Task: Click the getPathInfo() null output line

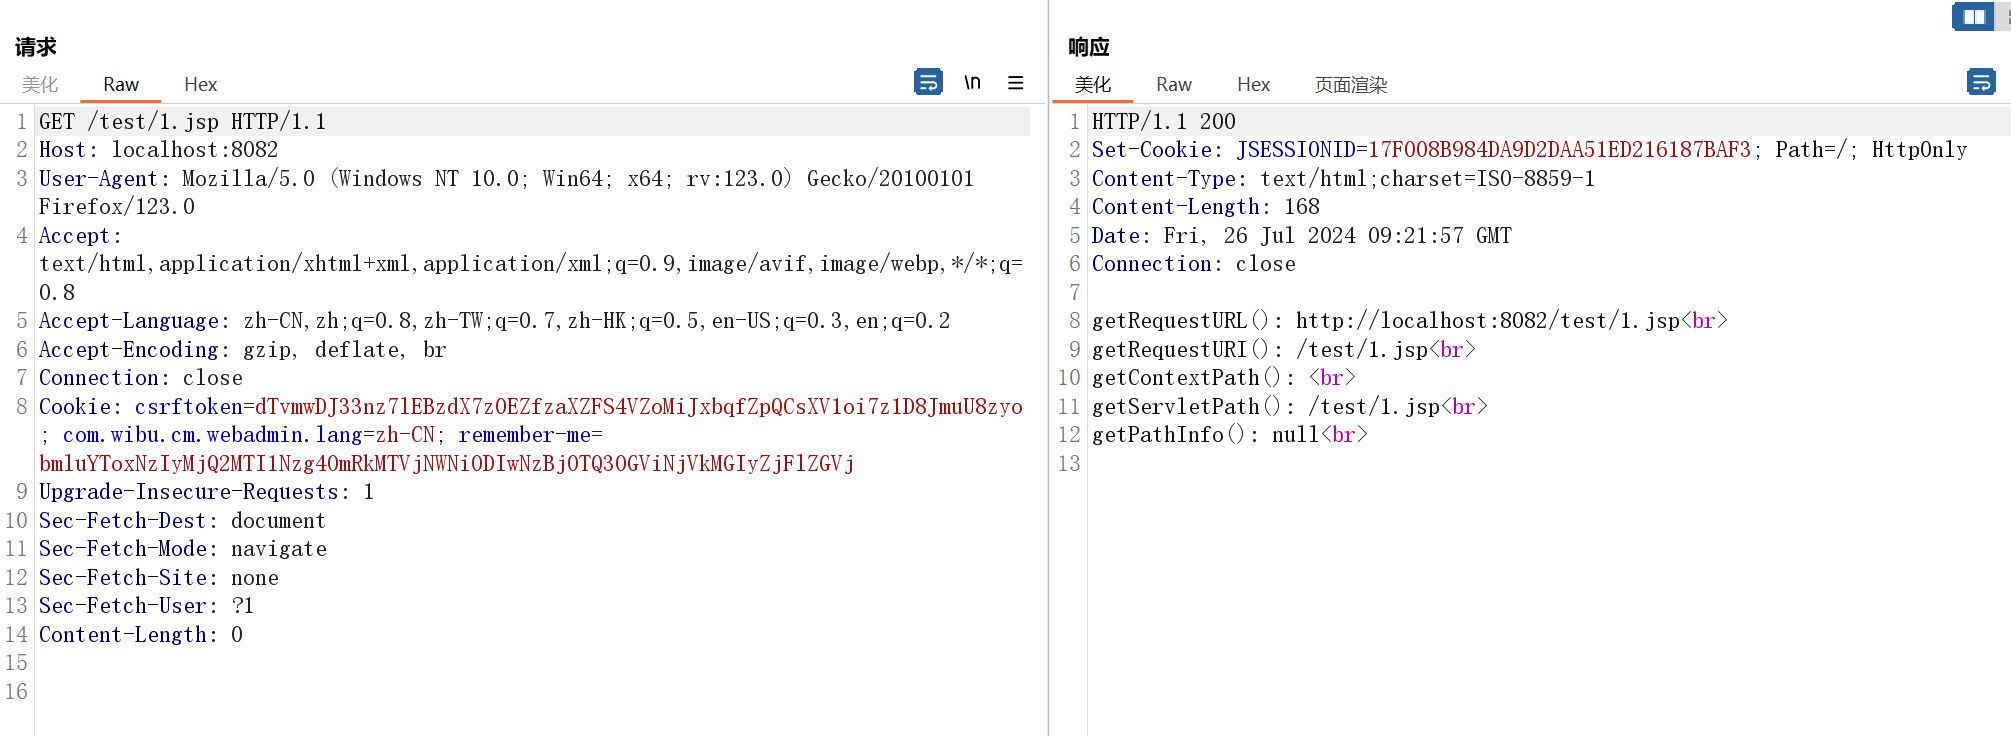Action: coord(1230,435)
